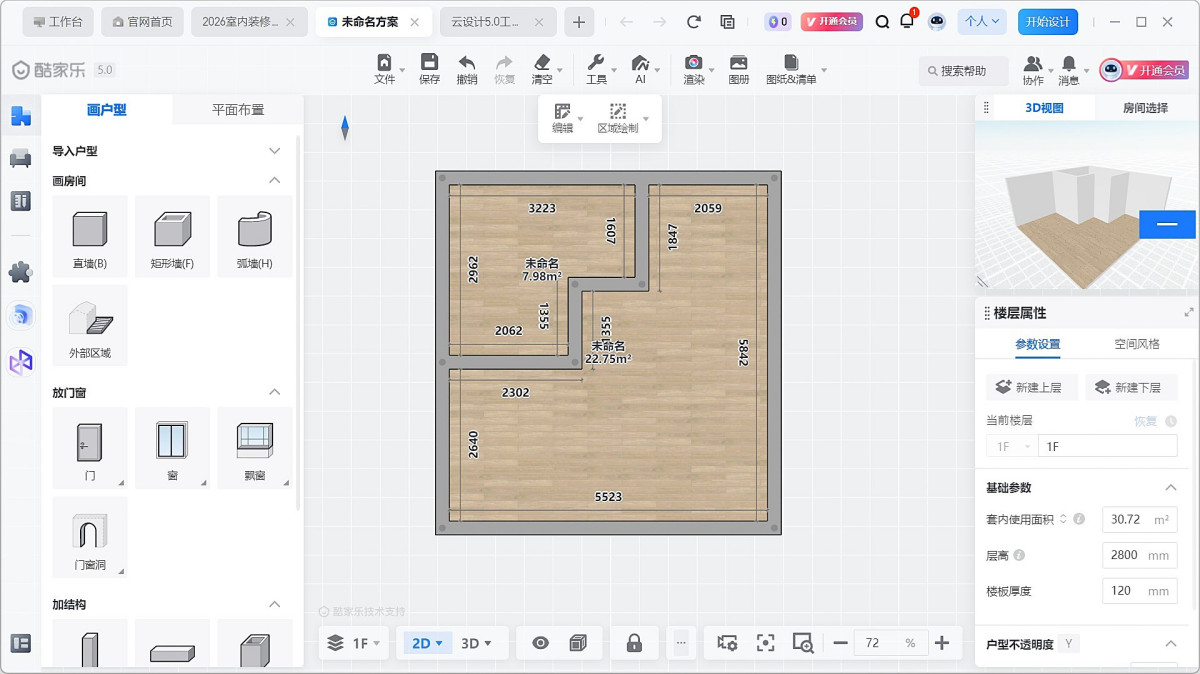Toggle the eye visibility button in bottom bar
Image resolution: width=1200 pixels, height=674 pixels.
540,643
